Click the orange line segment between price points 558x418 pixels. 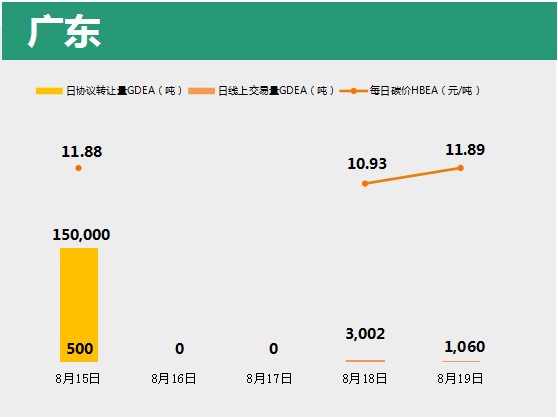click(413, 176)
